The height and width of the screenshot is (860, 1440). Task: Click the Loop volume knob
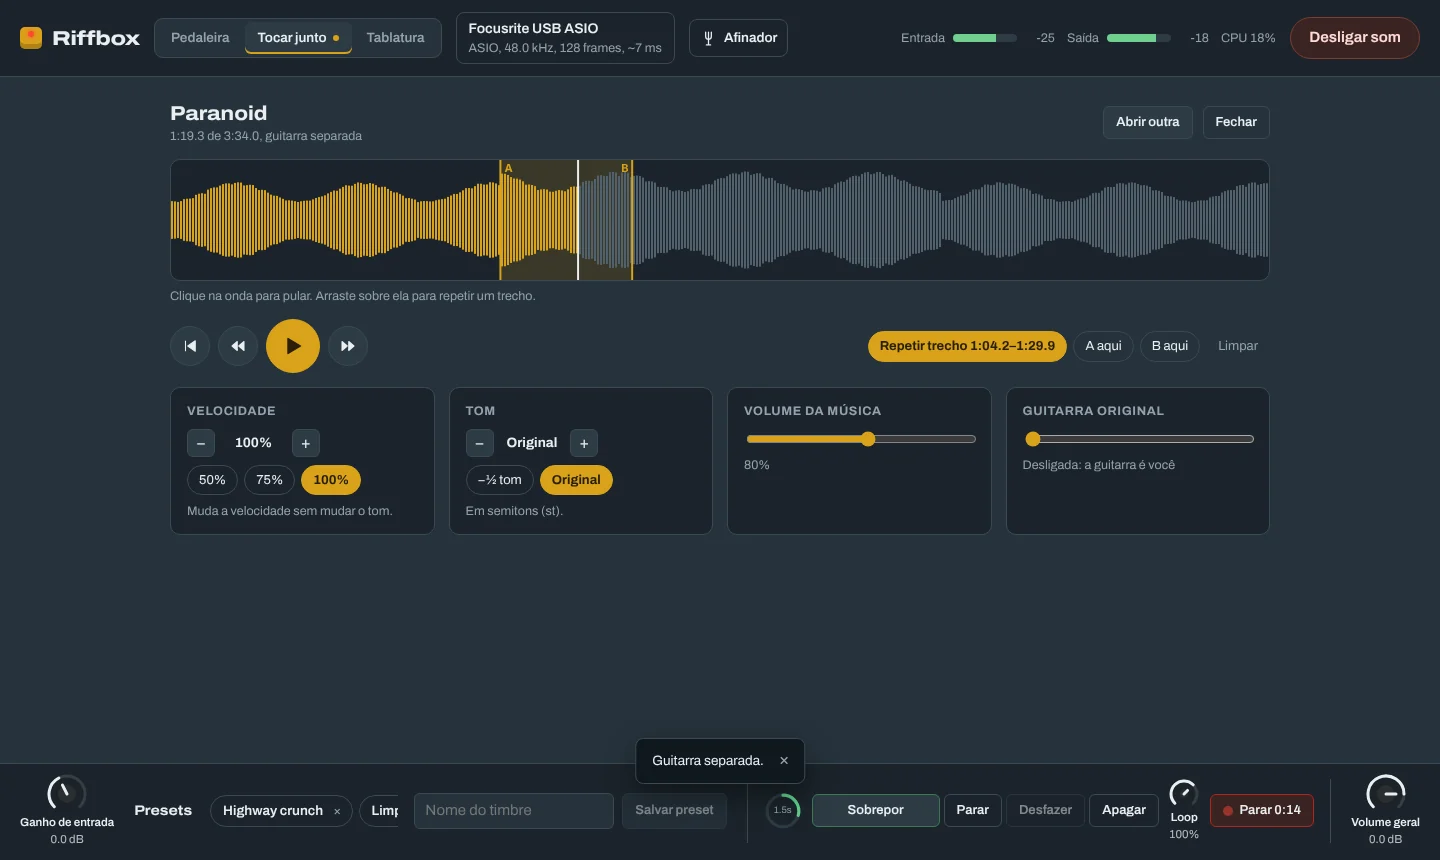(x=1184, y=793)
